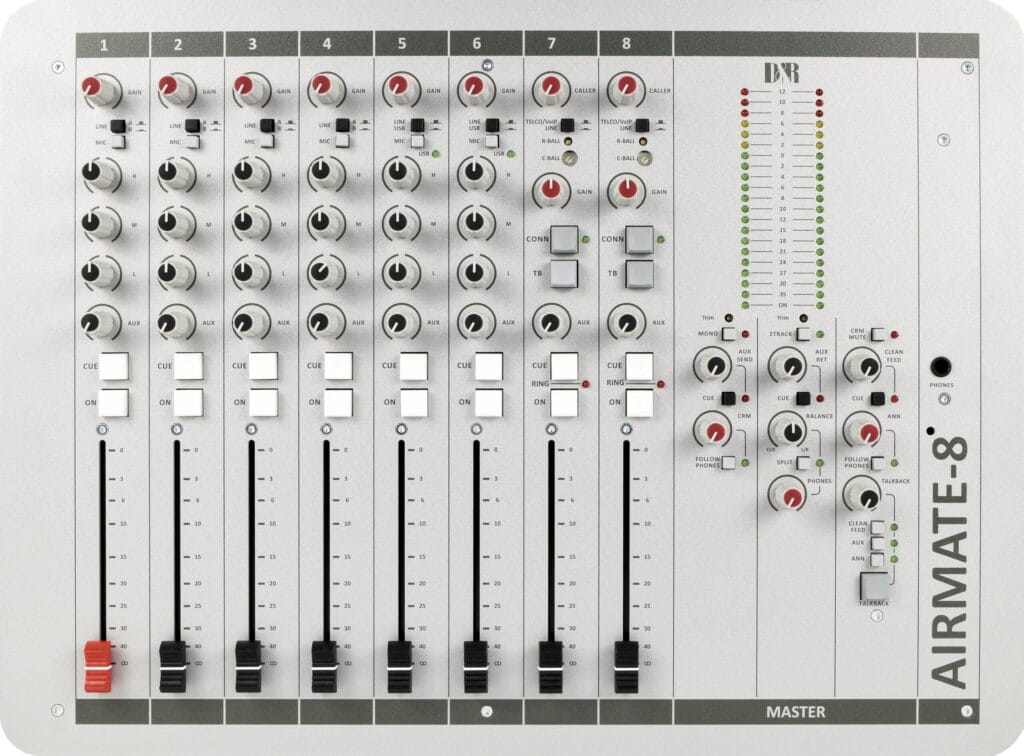Click the red CRM level knob
This screenshot has height=756, width=1024.
click(x=715, y=431)
